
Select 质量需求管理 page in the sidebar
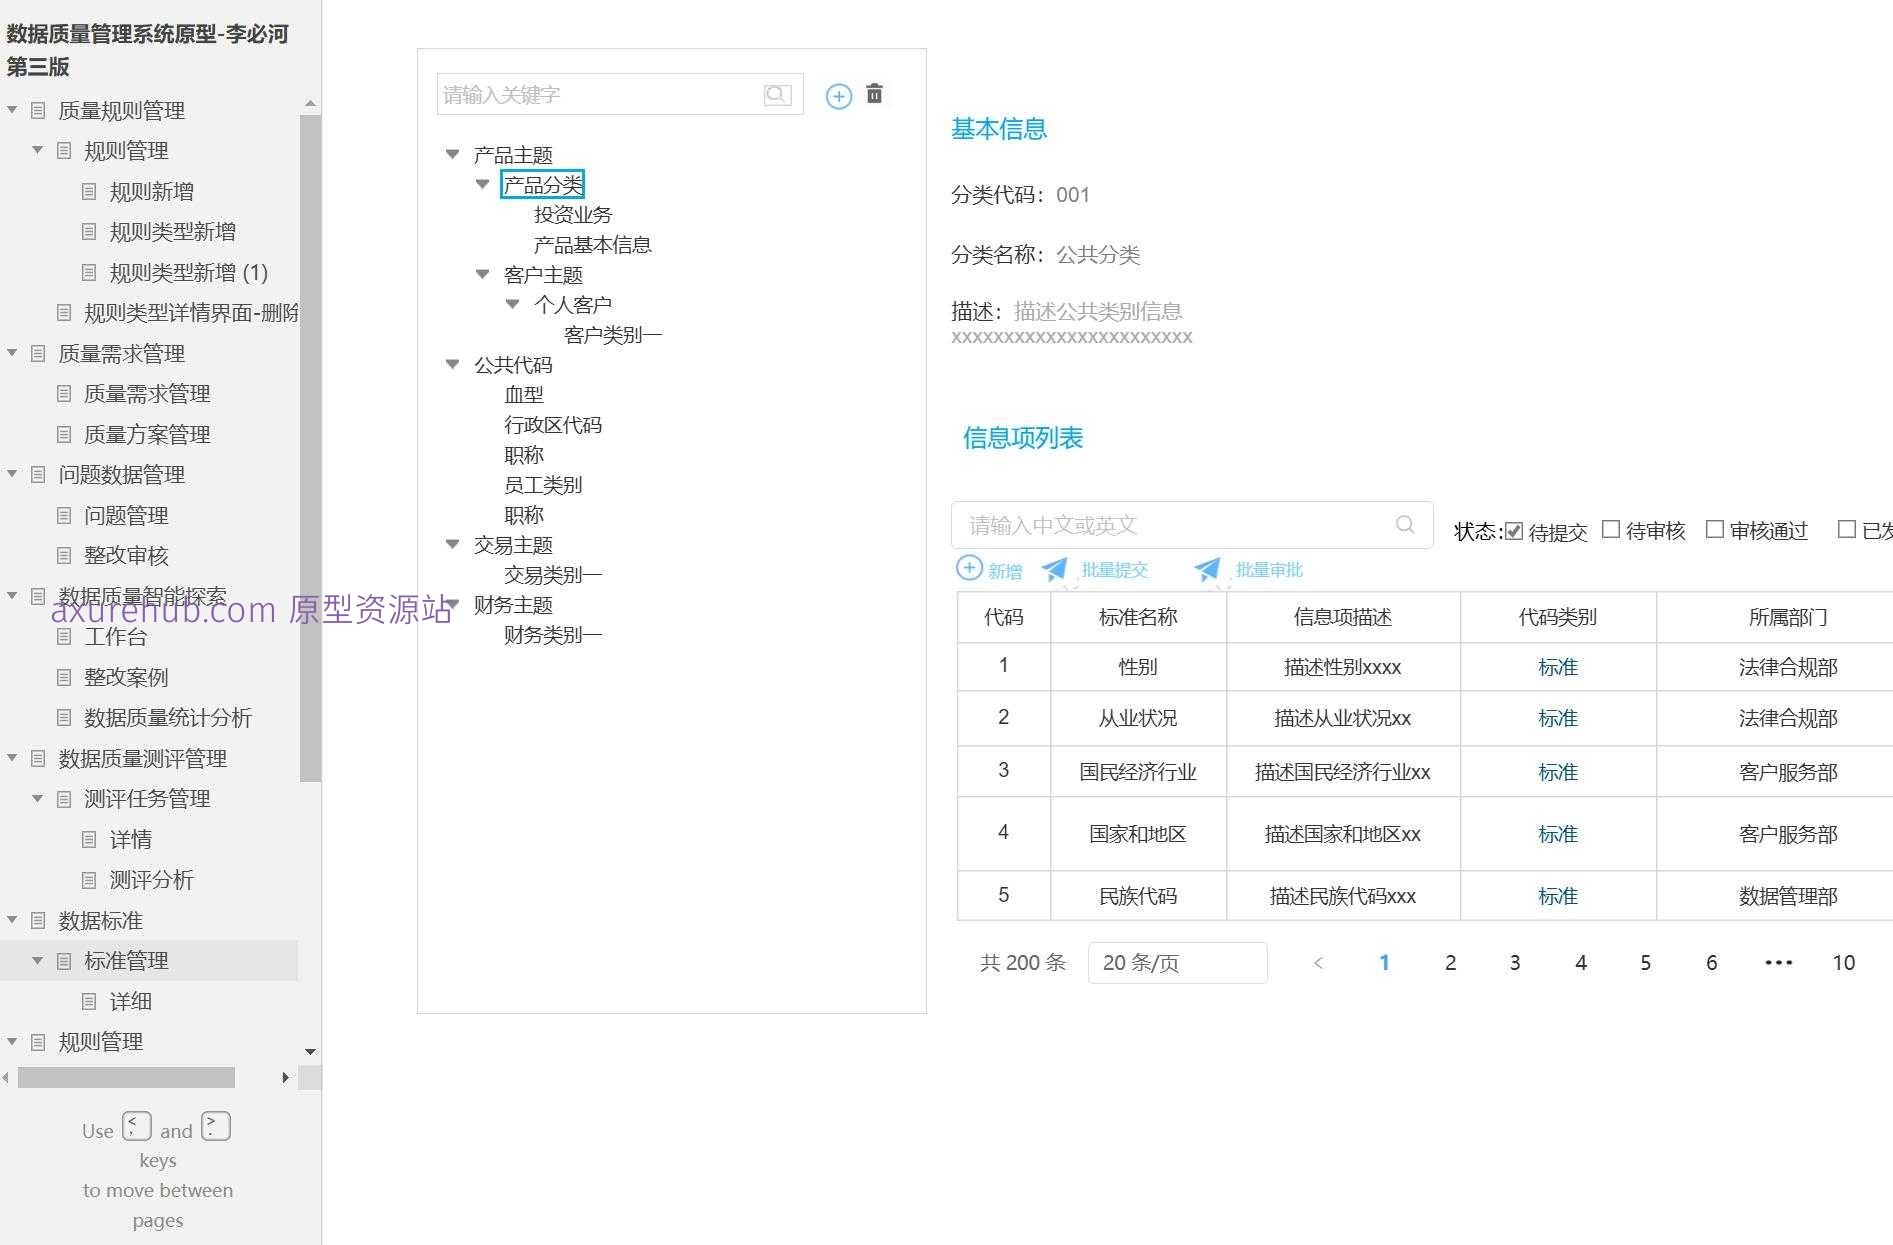pyautogui.click(x=145, y=393)
